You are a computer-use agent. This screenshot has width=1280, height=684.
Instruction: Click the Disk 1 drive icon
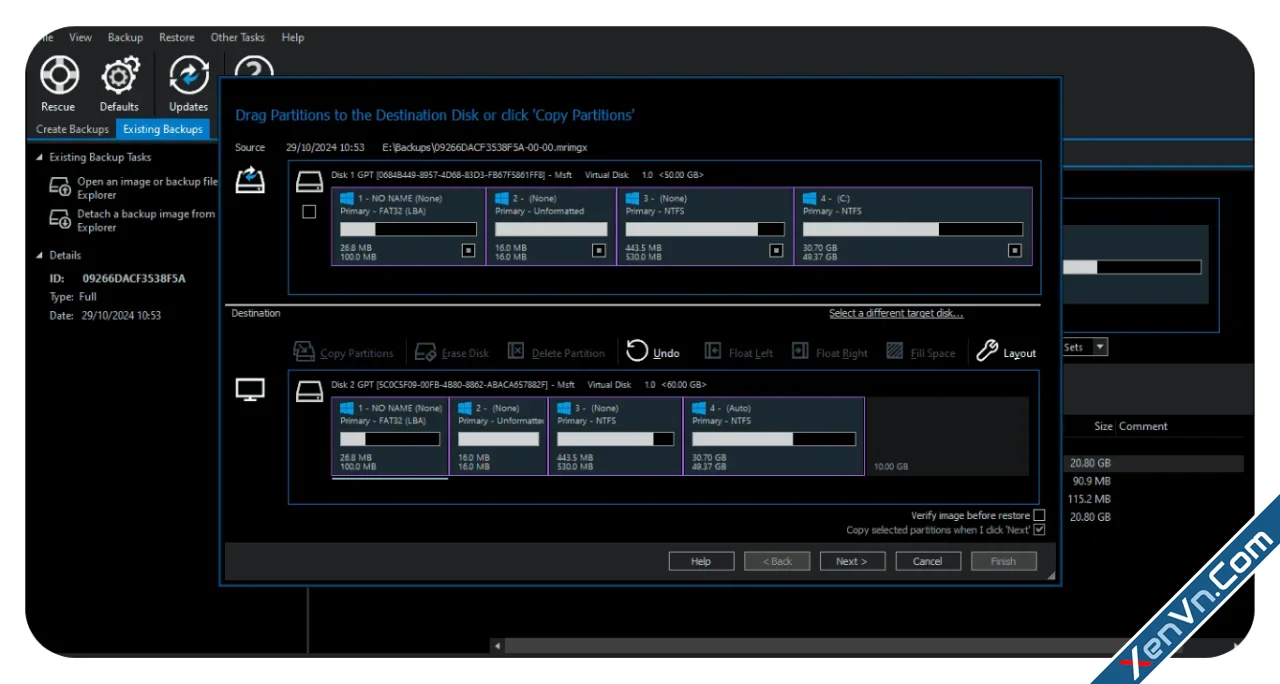pos(309,182)
